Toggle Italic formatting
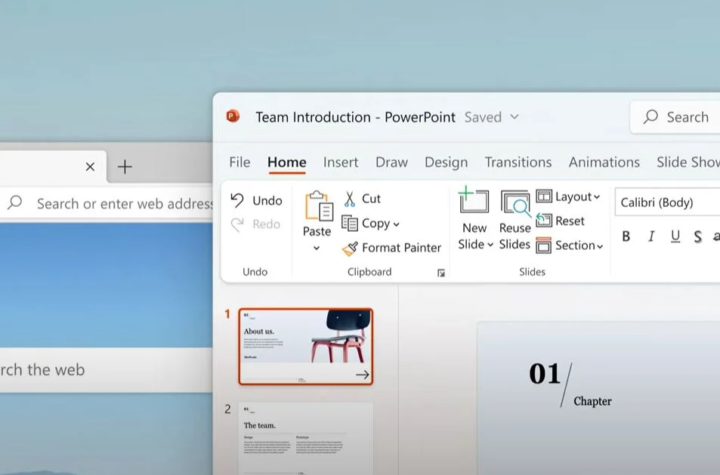Viewport: 720px width, 475px height. (x=651, y=237)
